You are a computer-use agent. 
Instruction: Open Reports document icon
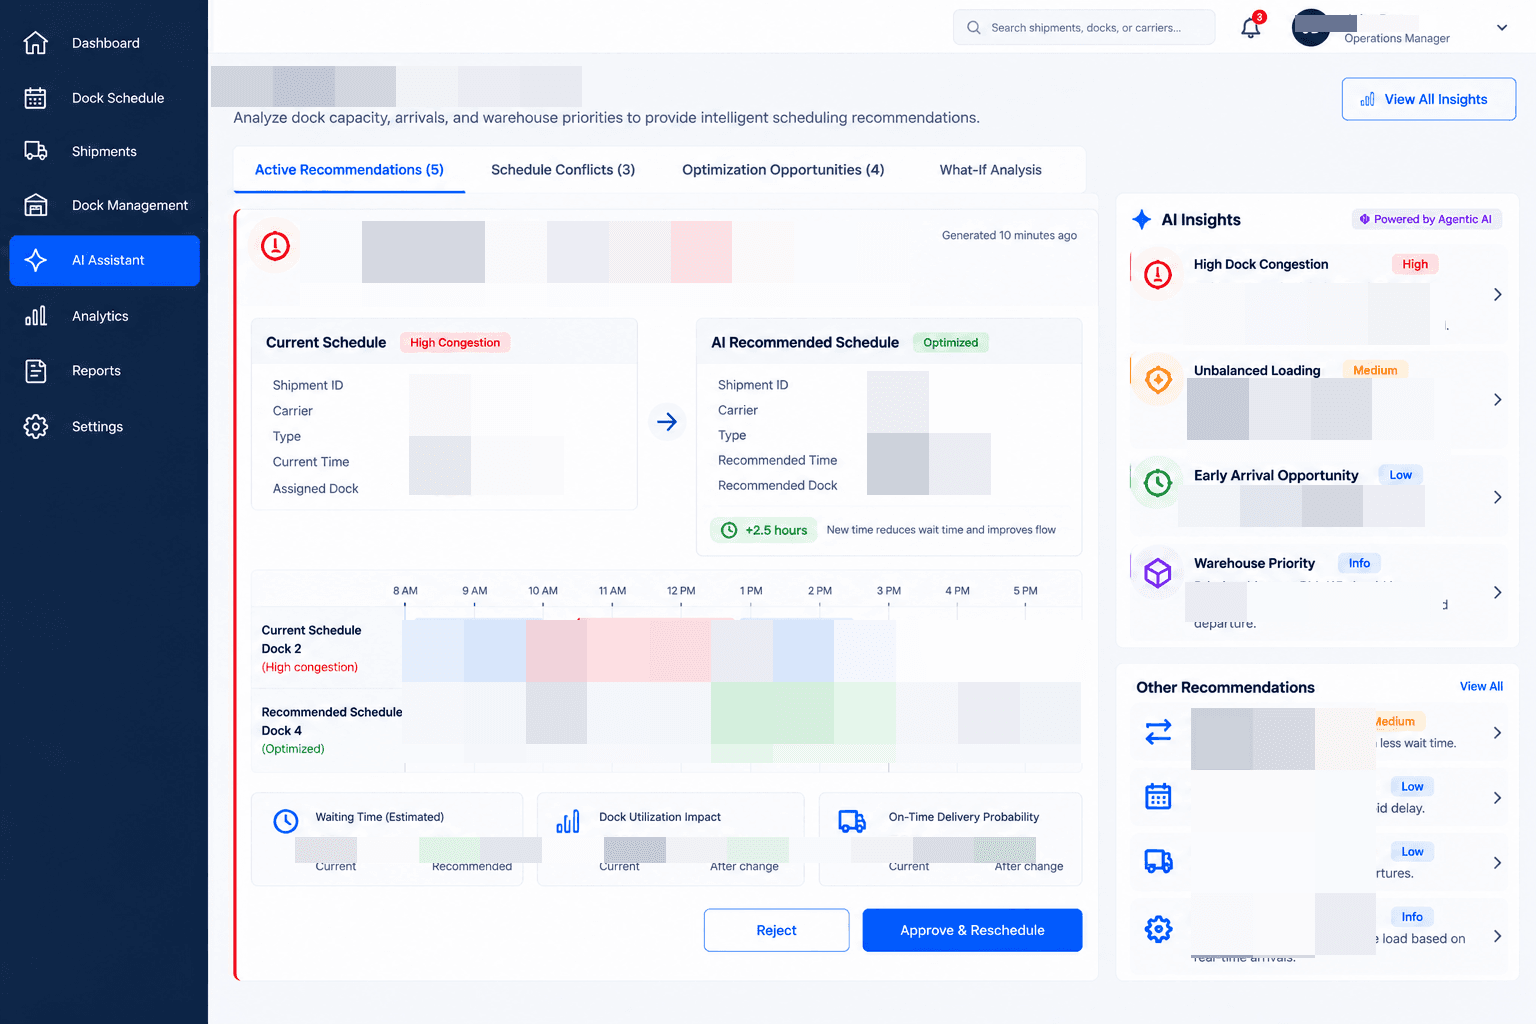36,371
